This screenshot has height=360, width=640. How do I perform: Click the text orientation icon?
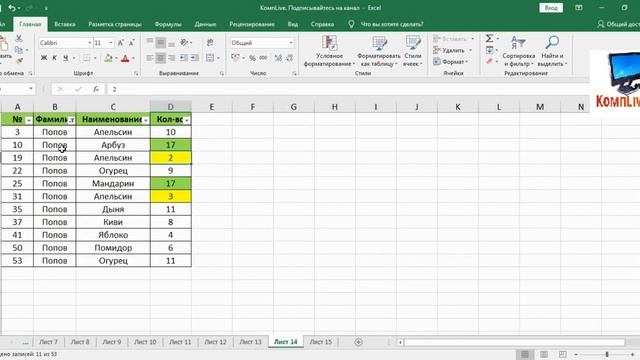pyautogui.click(x=184, y=42)
